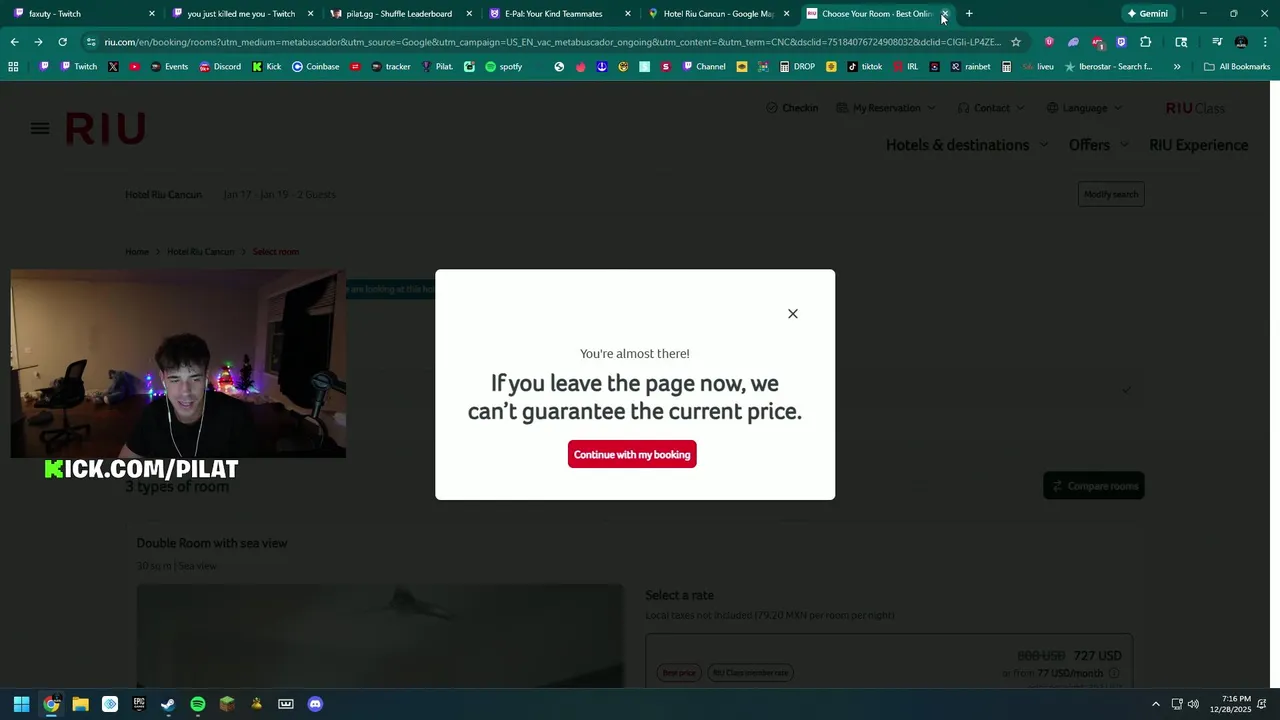Open the Twitch bookmark
The height and width of the screenshot is (720, 1280).
pos(79,67)
